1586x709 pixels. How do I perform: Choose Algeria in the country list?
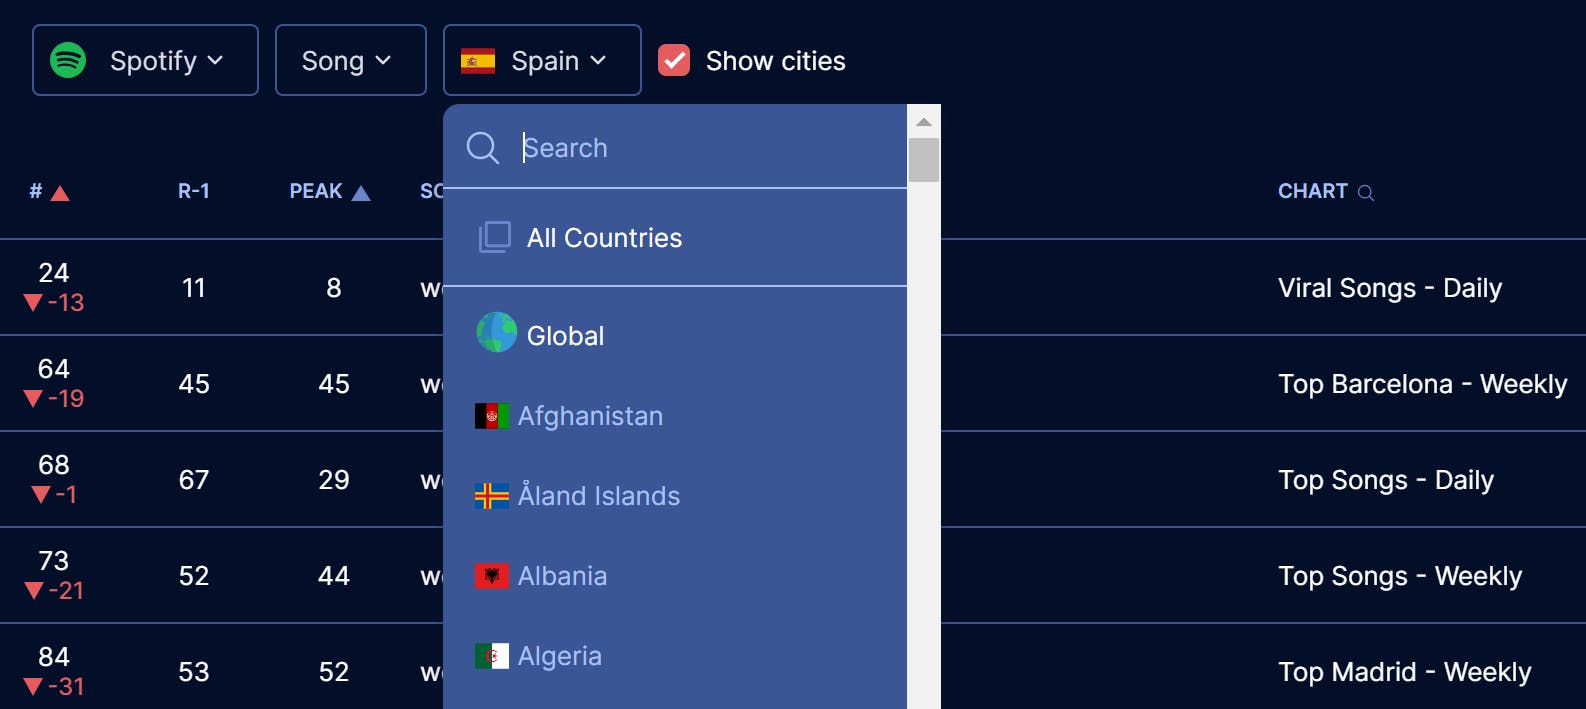tap(675, 656)
